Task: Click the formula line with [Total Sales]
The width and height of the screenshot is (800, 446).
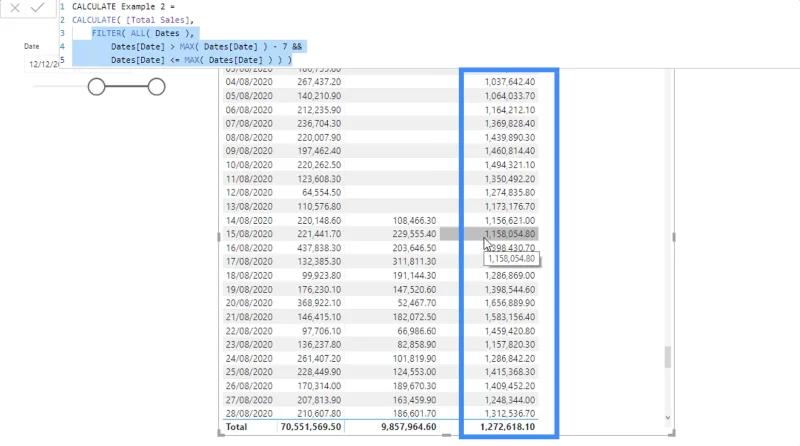Action: [x=133, y=20]
